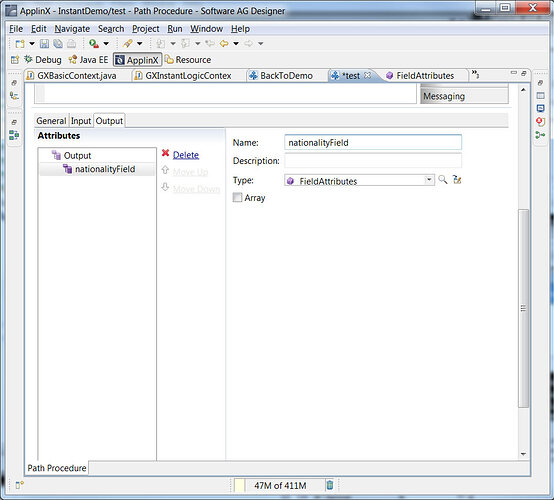Switch to the Input tab
Viewport: 554px width, 500px height.
point(81,121)
